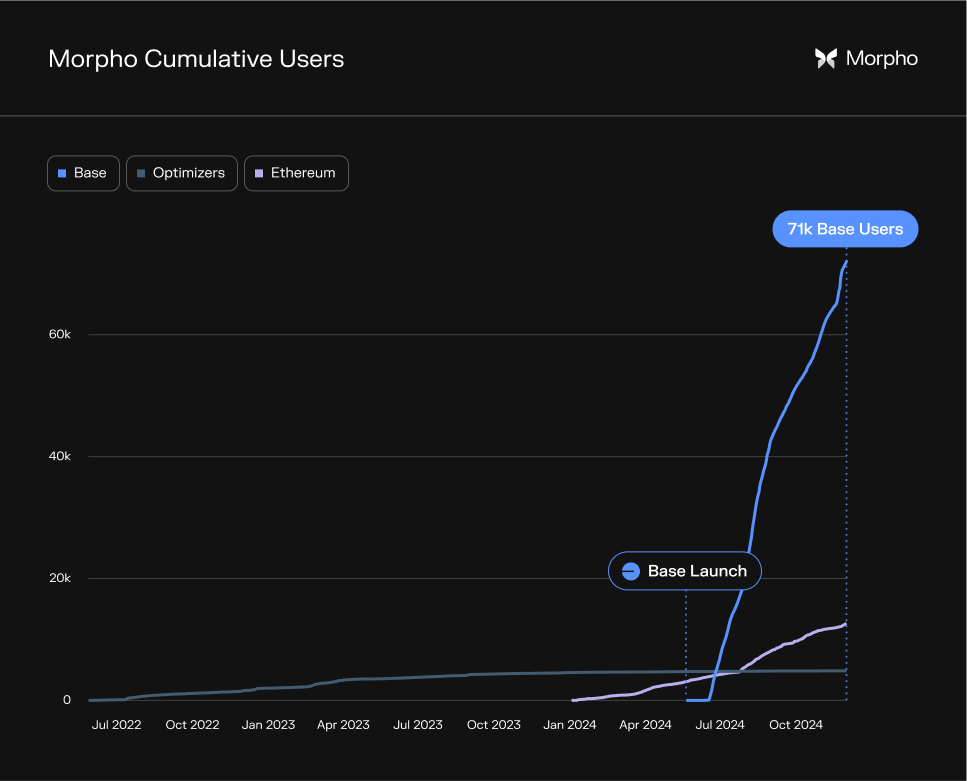Image resolution: width=967 pixels, height=781 pixels.
Task: Click the Jan 2023 x-axis label
Action: click(268, 725)
